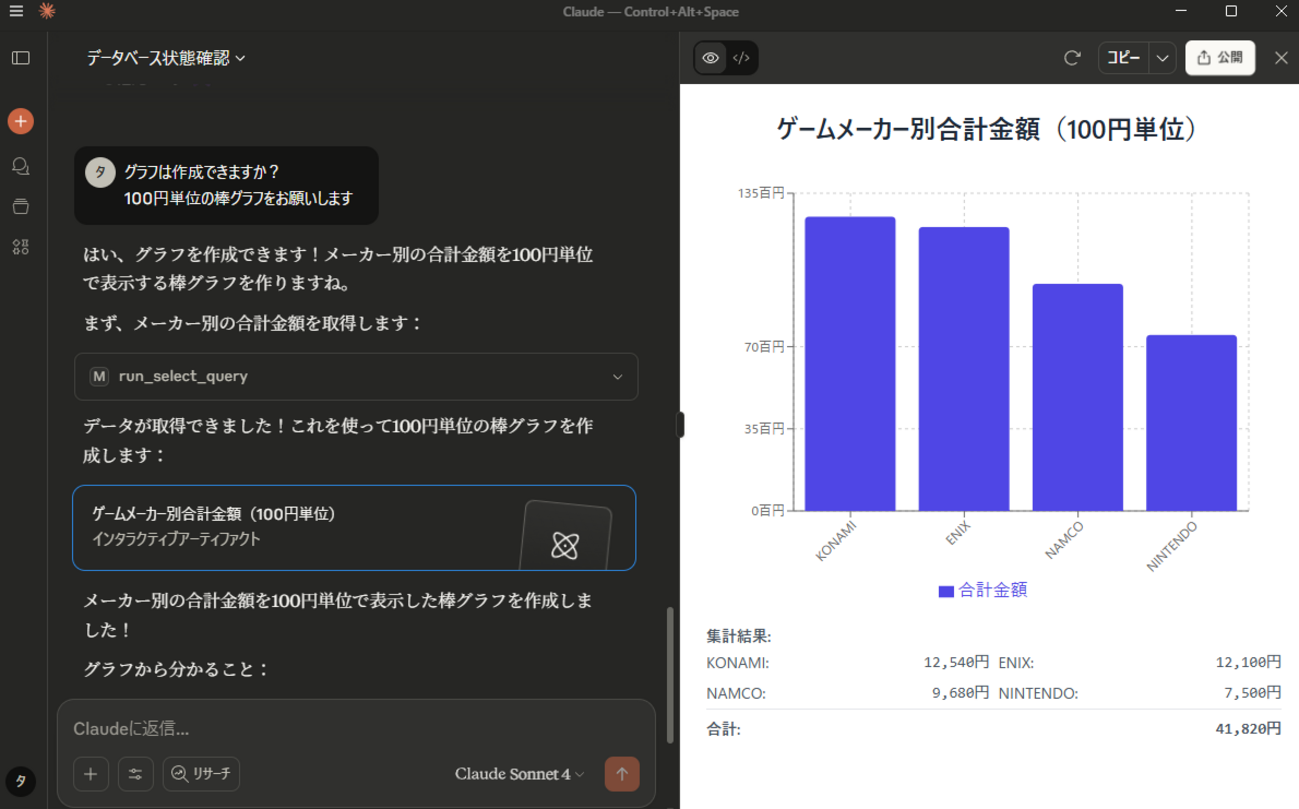Click the 7,500円 NINTENDO value
This screenshot has width=1299, height=809.
[1252, 693]
